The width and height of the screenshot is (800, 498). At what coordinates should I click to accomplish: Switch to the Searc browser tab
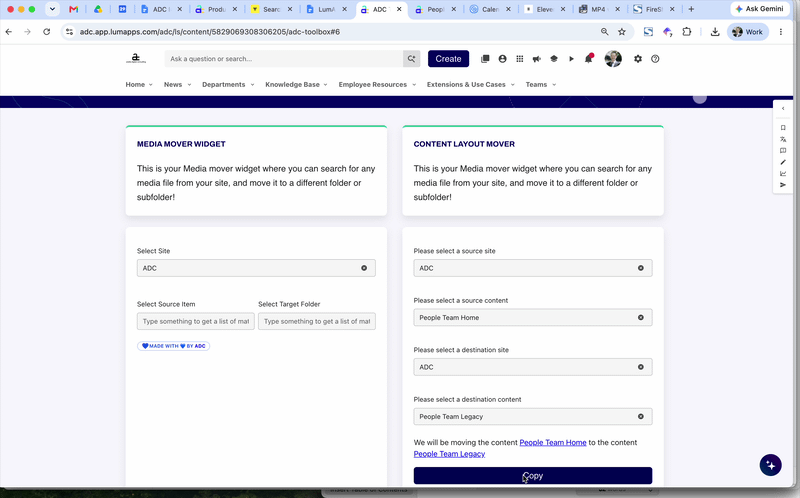point(271,9)
